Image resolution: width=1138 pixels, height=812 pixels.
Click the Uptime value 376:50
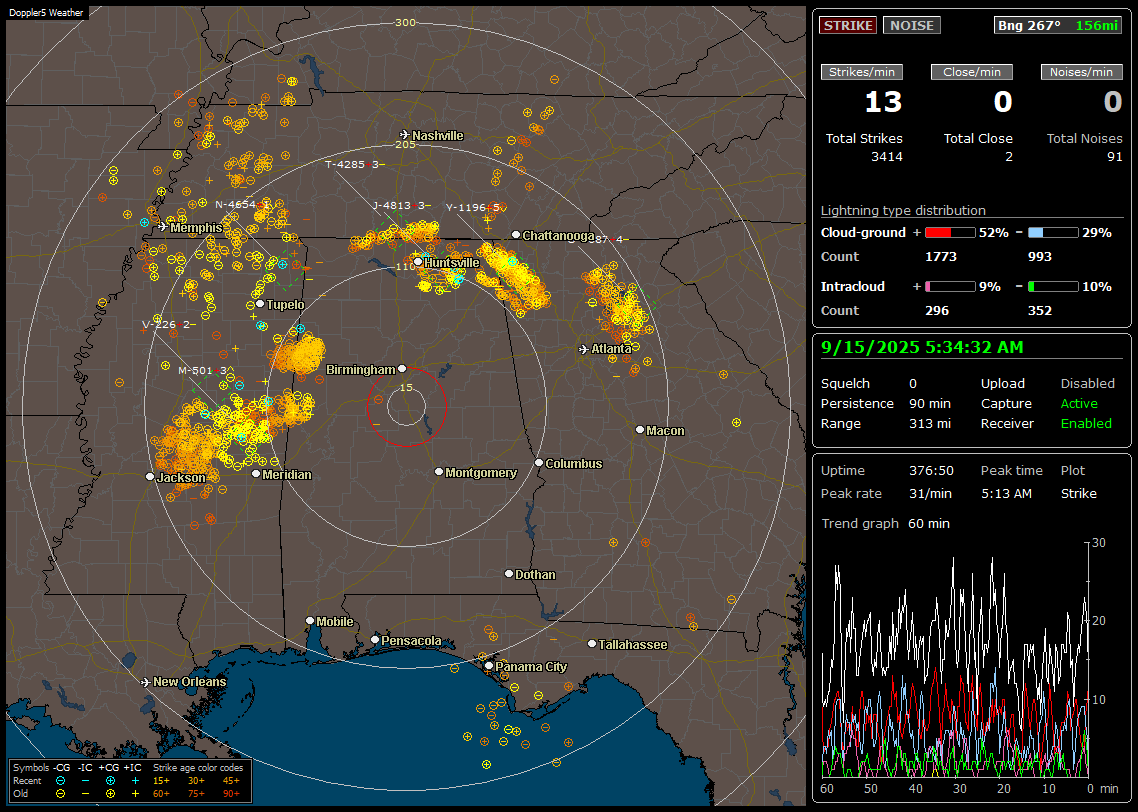coord(931,471)
